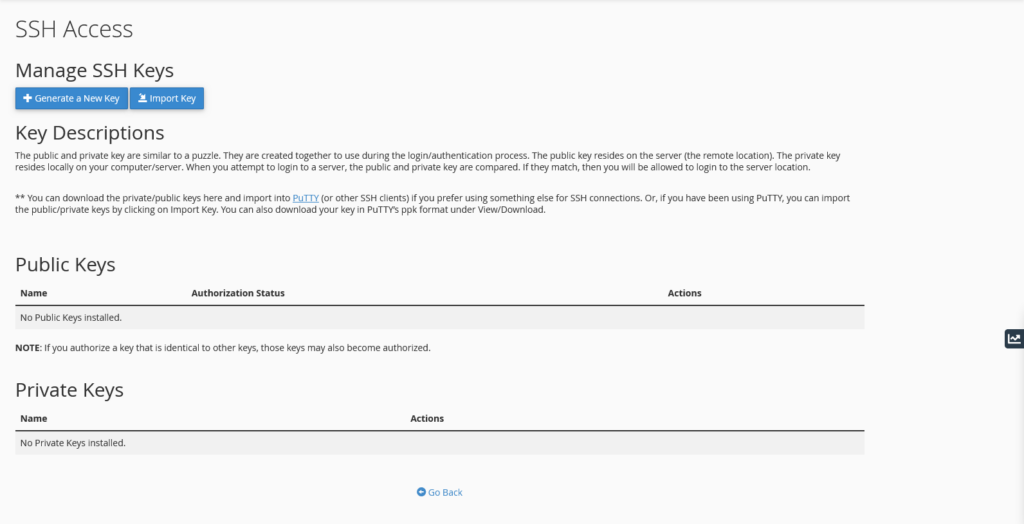Click the Authorization Status column header

coord(238,293)
